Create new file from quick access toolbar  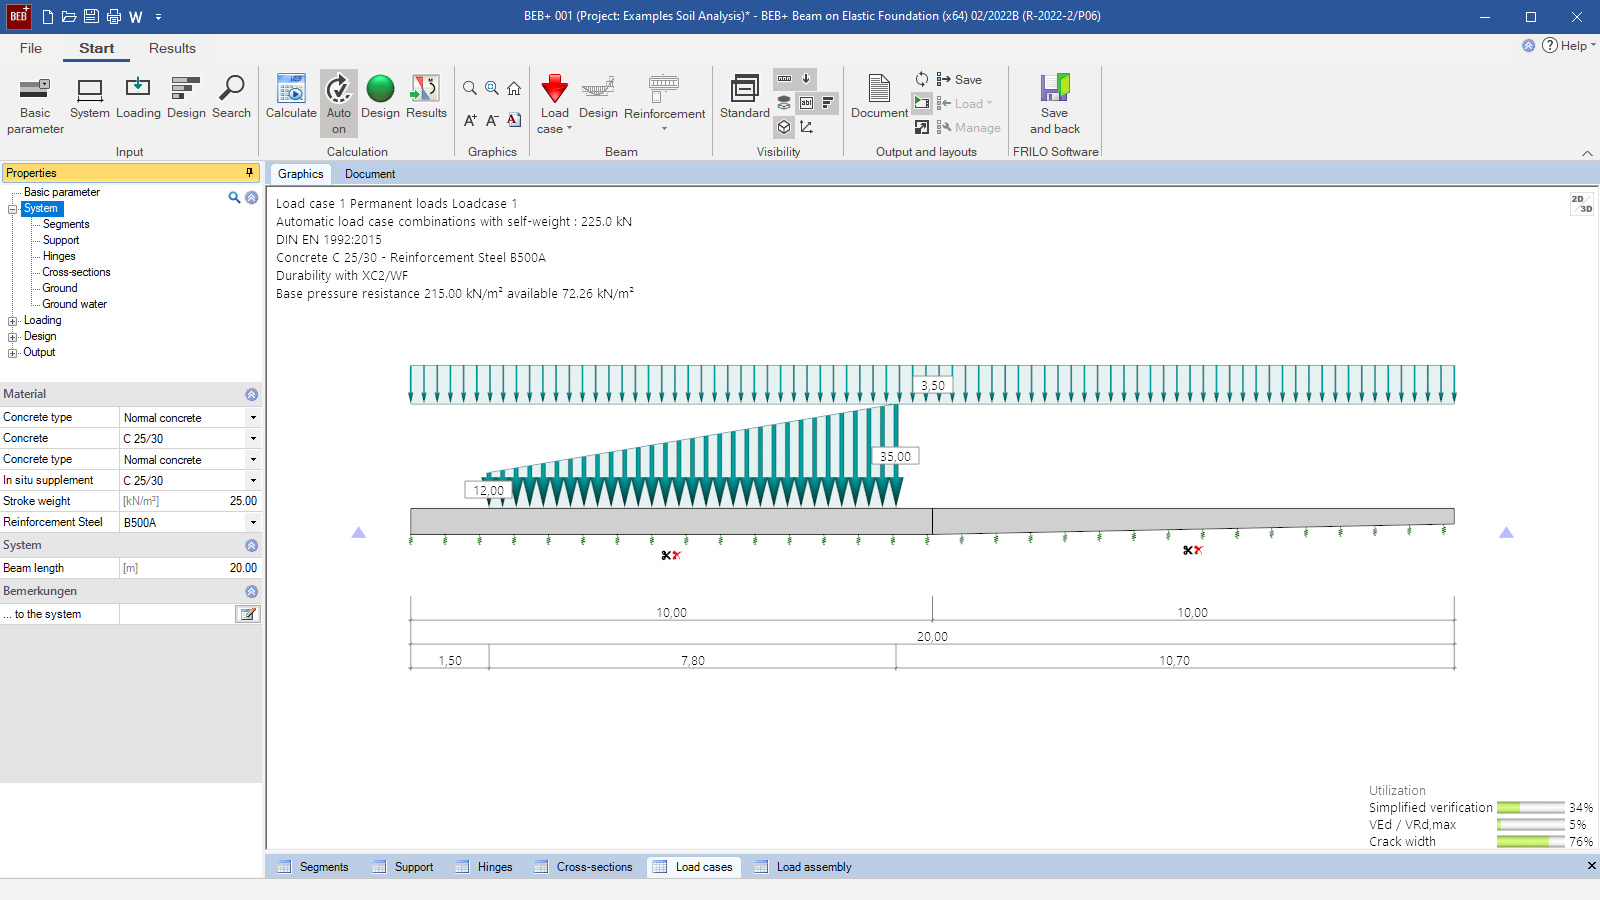pos(47,17)
